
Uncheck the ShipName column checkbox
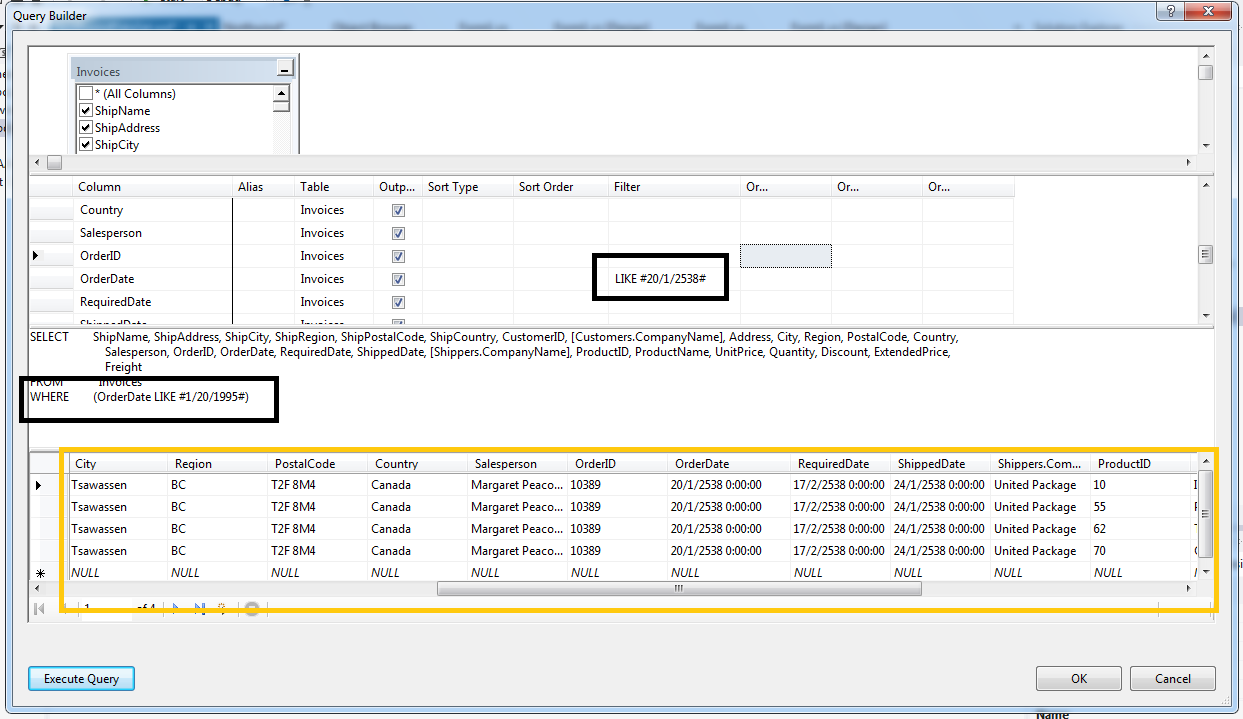[86, 111]
